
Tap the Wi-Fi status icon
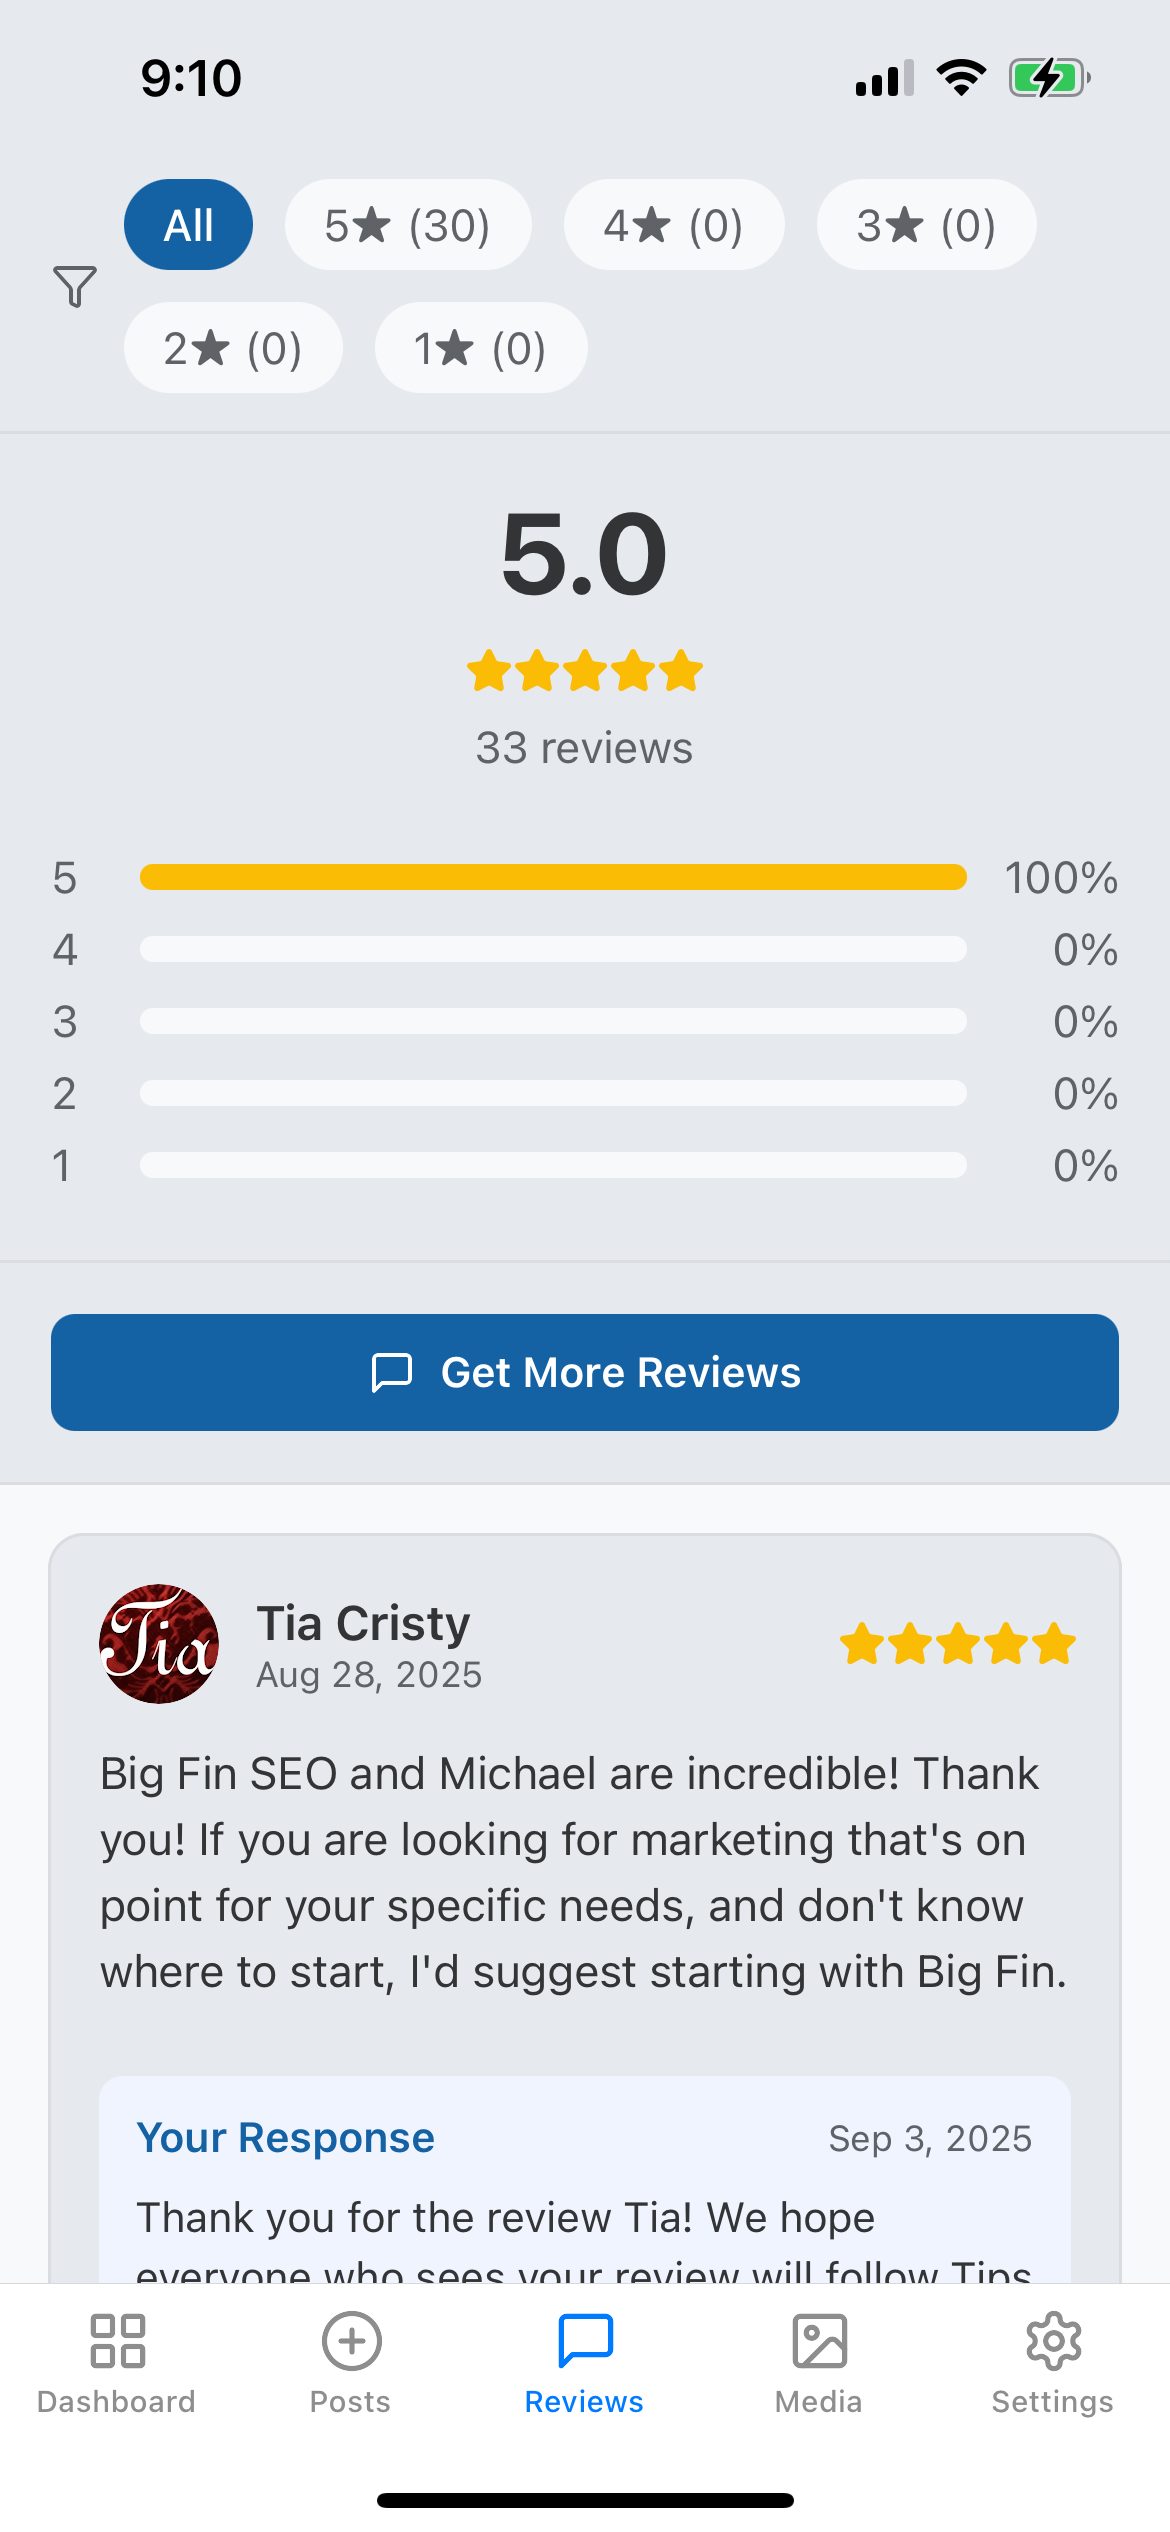click(x=961, y=78)
